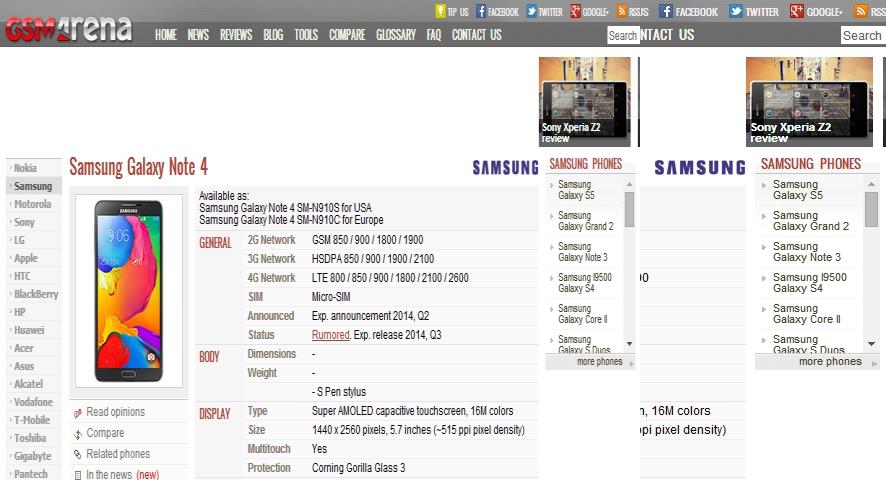
Task: Click the enlarged Google+ icon
Action: [x=797, y=11]
